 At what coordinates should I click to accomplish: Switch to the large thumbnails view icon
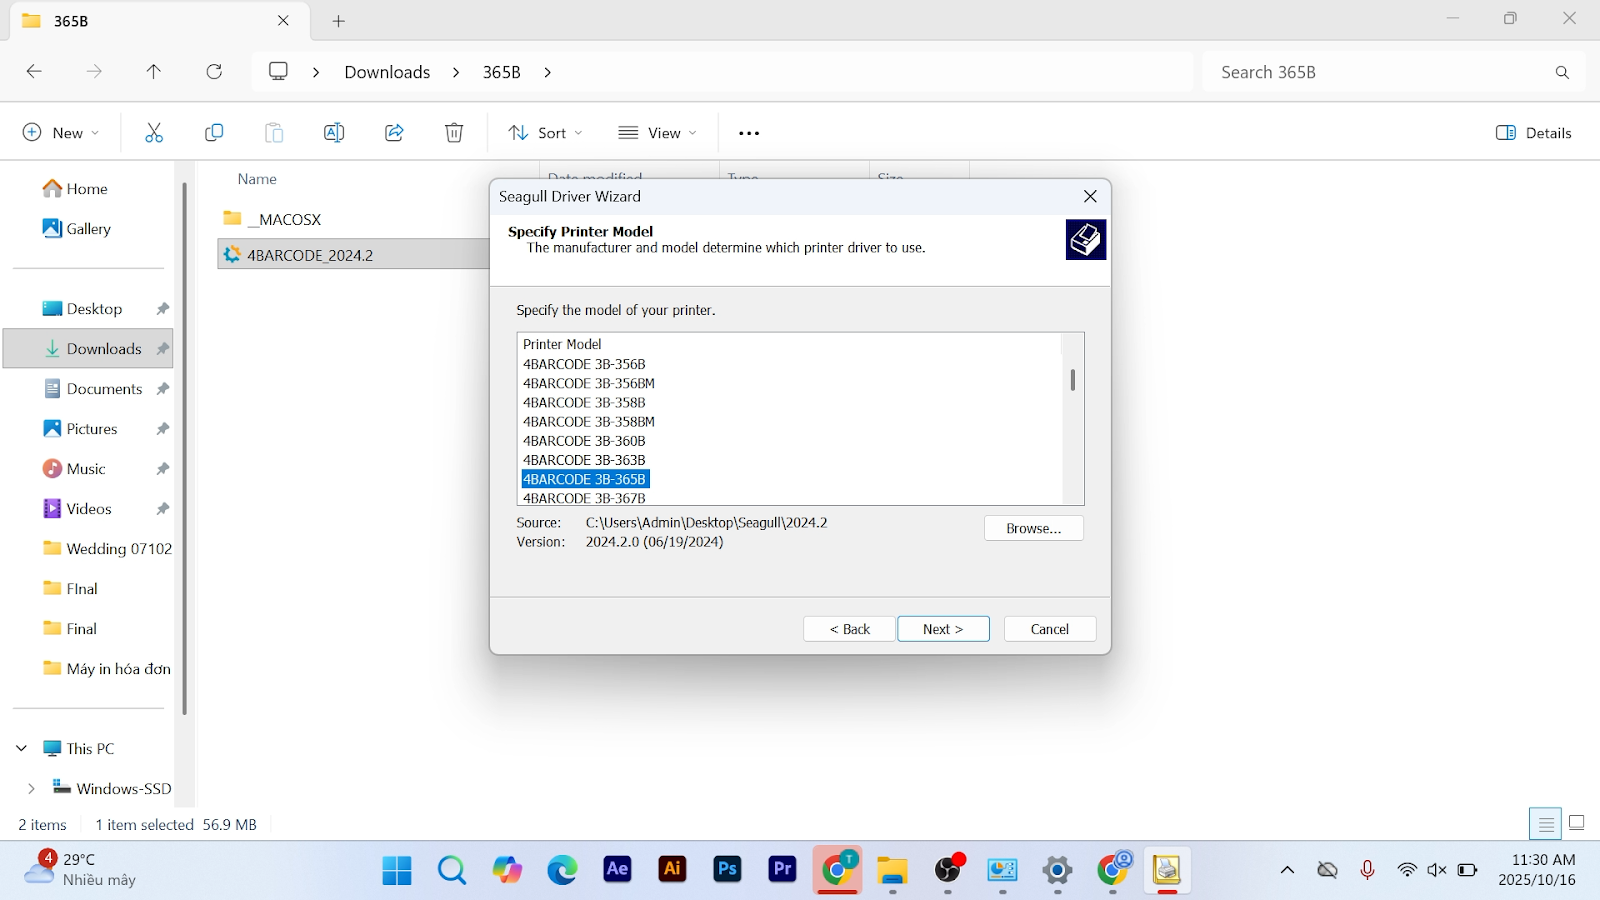pyautogui.click(x=1577, y=824)
